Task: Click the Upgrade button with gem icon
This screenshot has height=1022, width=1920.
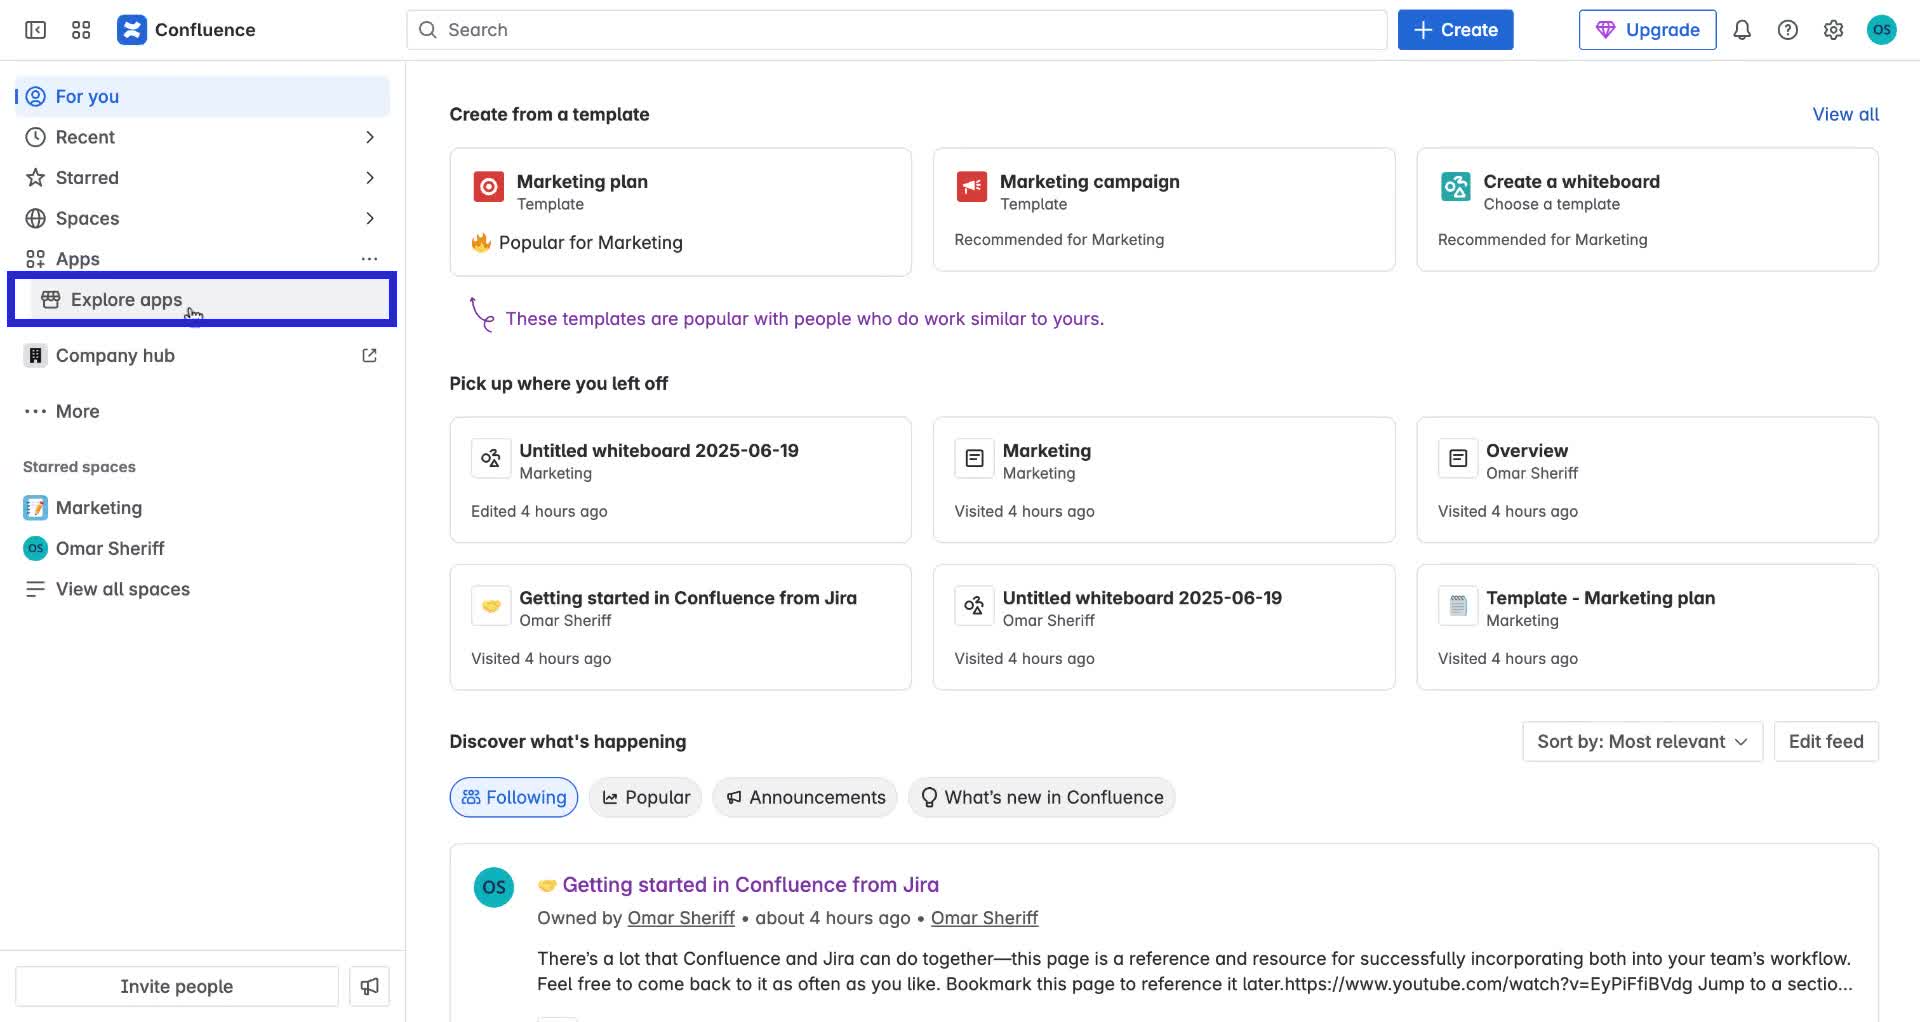Action: point(1647,29)
